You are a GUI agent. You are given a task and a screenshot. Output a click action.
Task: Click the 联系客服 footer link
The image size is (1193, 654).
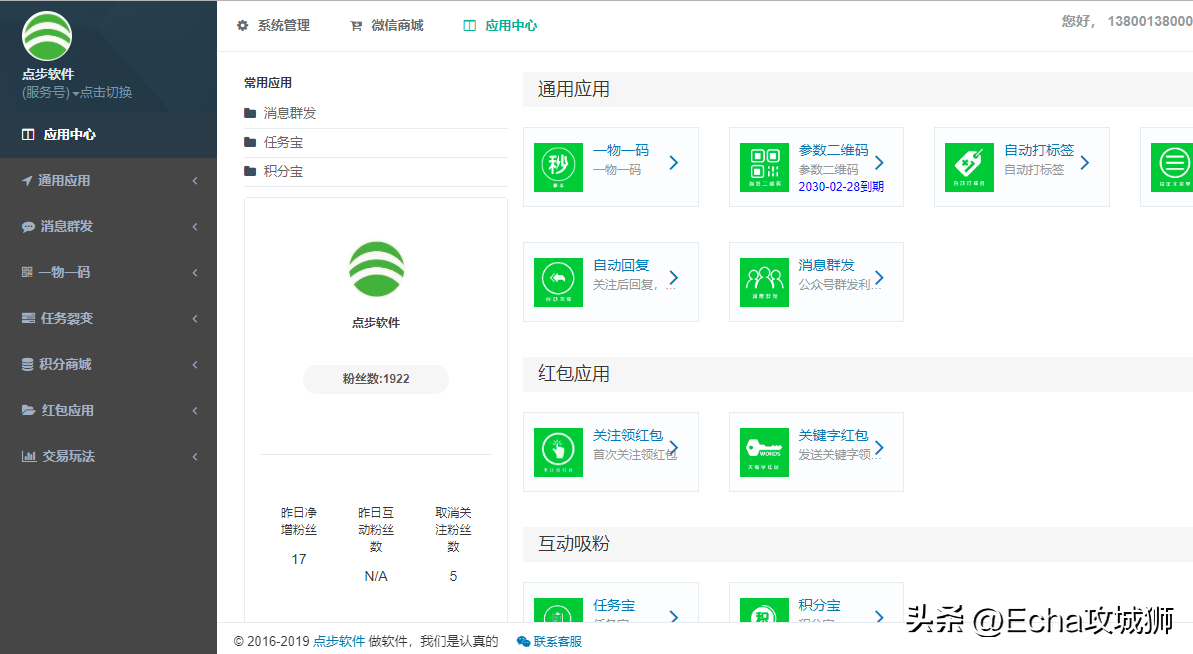pos(558,642)
